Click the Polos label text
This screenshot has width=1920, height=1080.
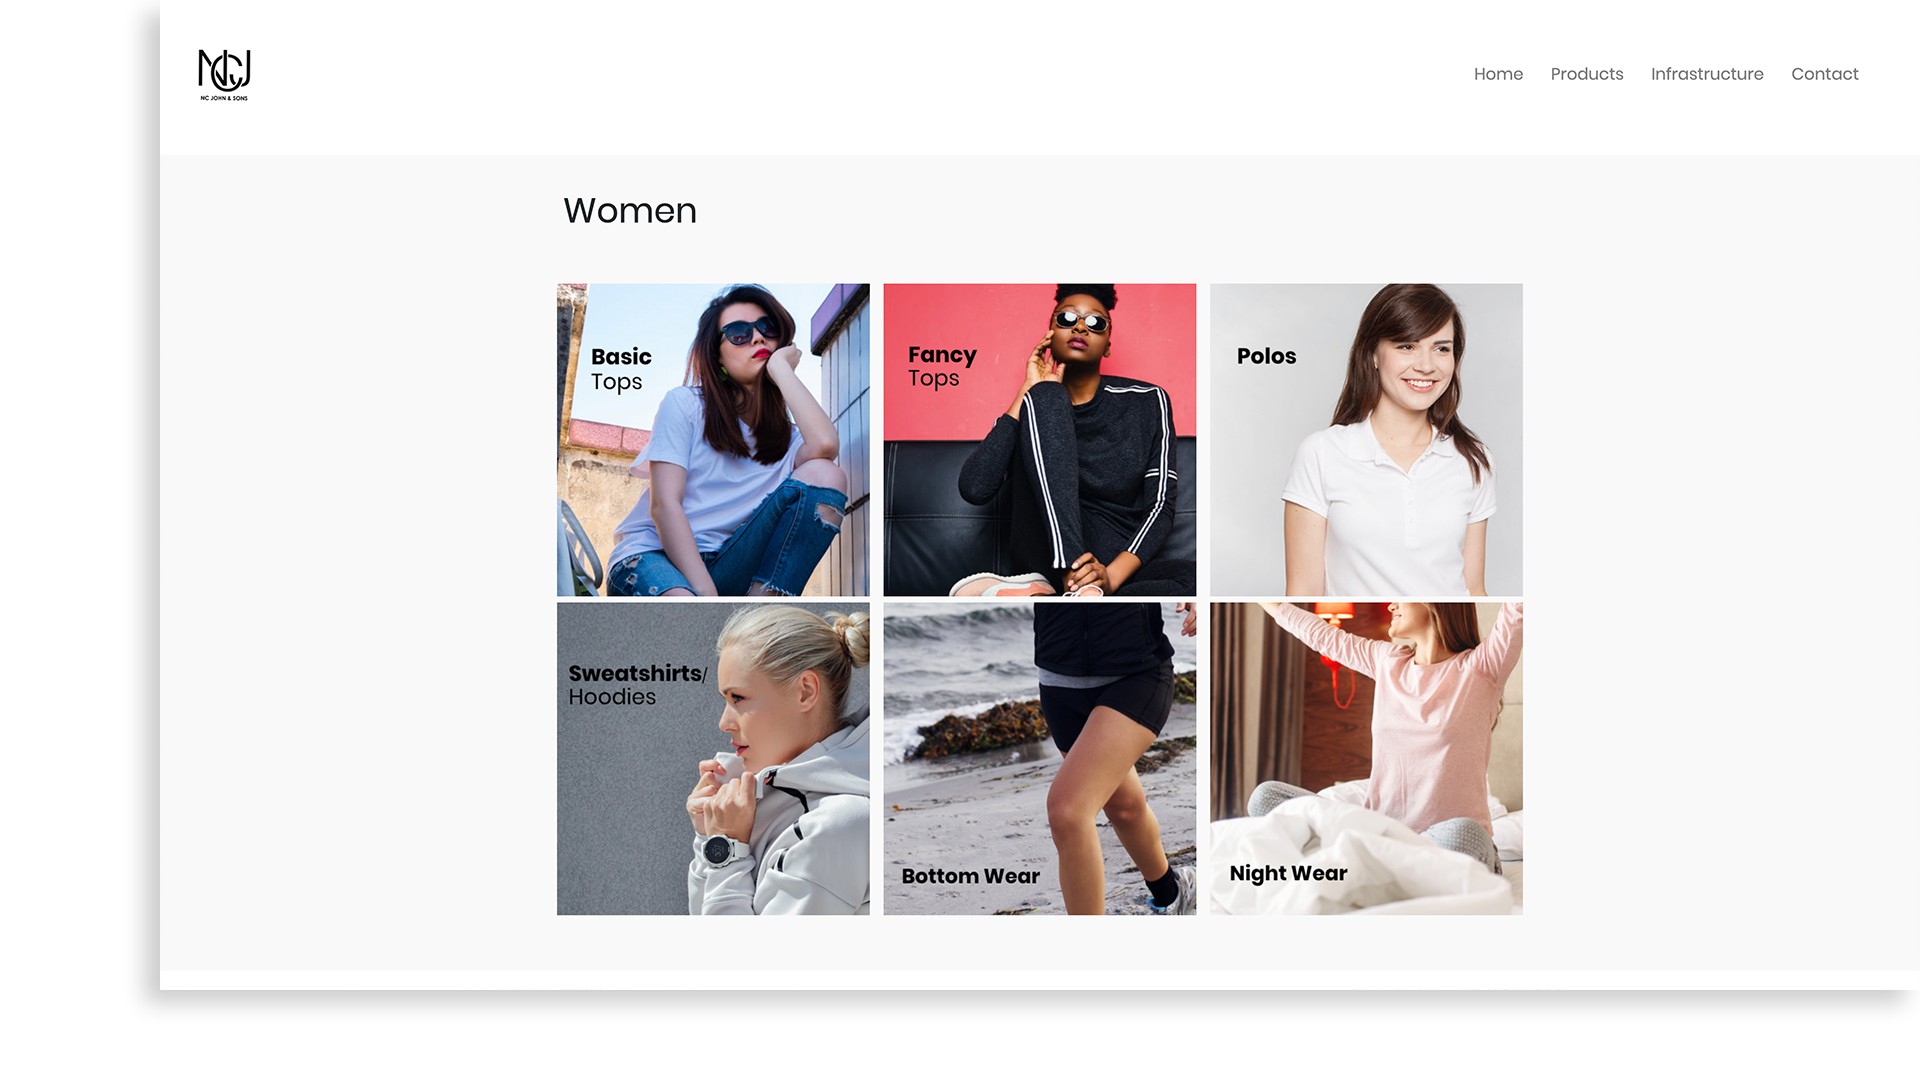[1266, 356]
